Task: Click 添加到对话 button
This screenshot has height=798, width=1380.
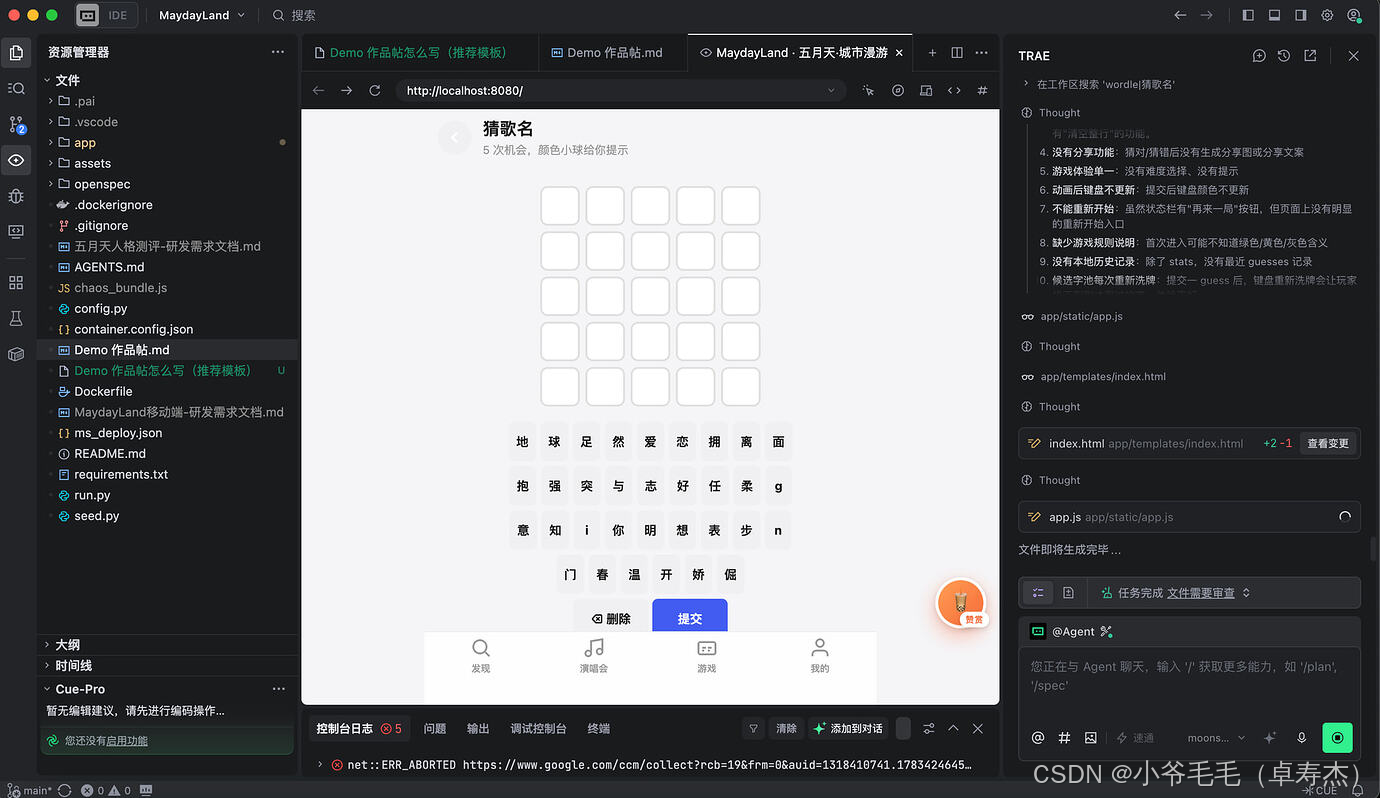Action: [x=849, y=729]
